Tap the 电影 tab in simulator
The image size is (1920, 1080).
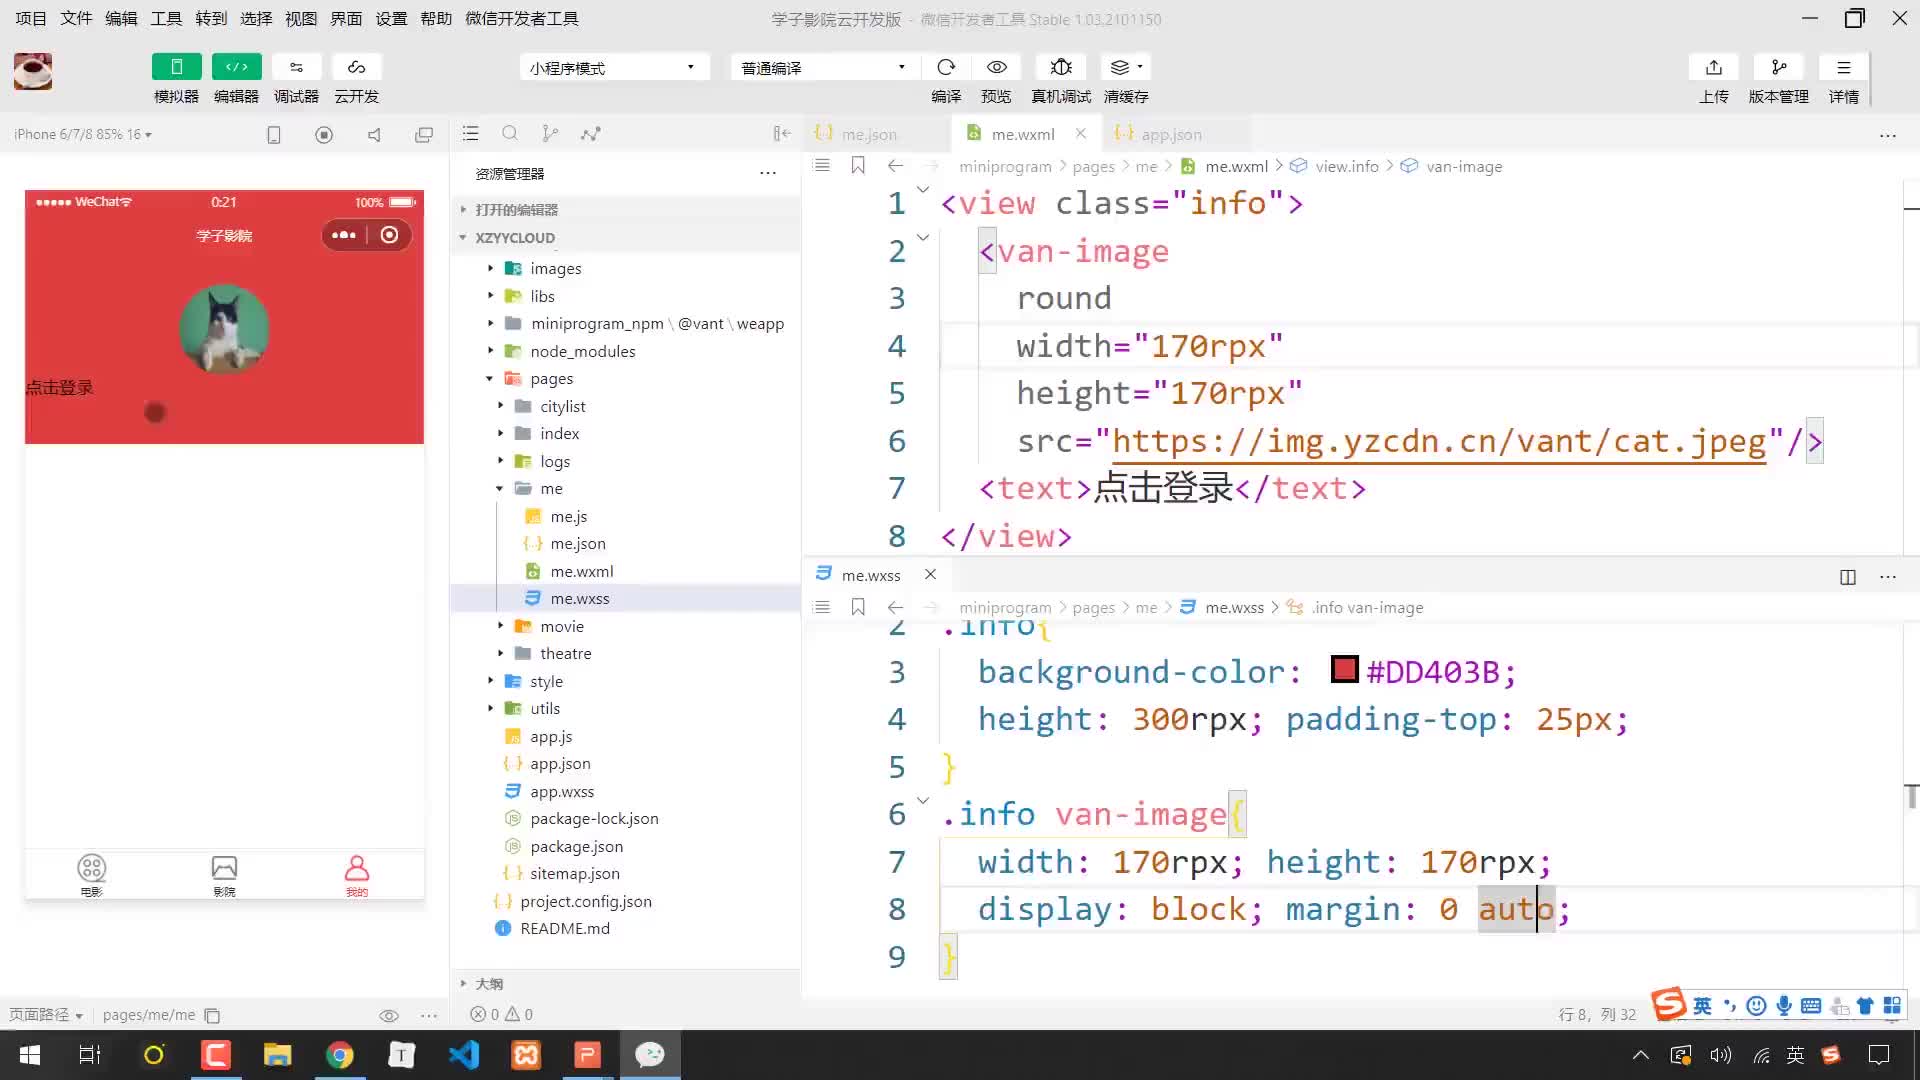[91, 875]
